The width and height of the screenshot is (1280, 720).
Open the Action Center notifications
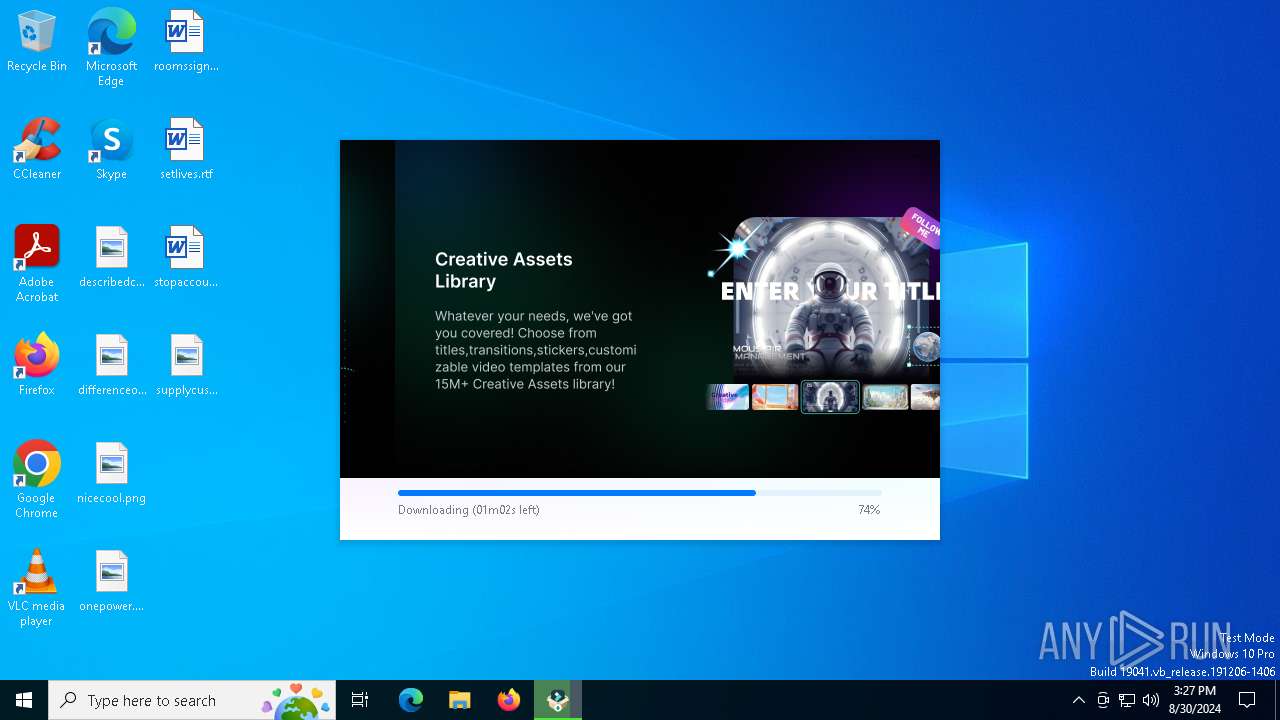(x=1247, y=700)
